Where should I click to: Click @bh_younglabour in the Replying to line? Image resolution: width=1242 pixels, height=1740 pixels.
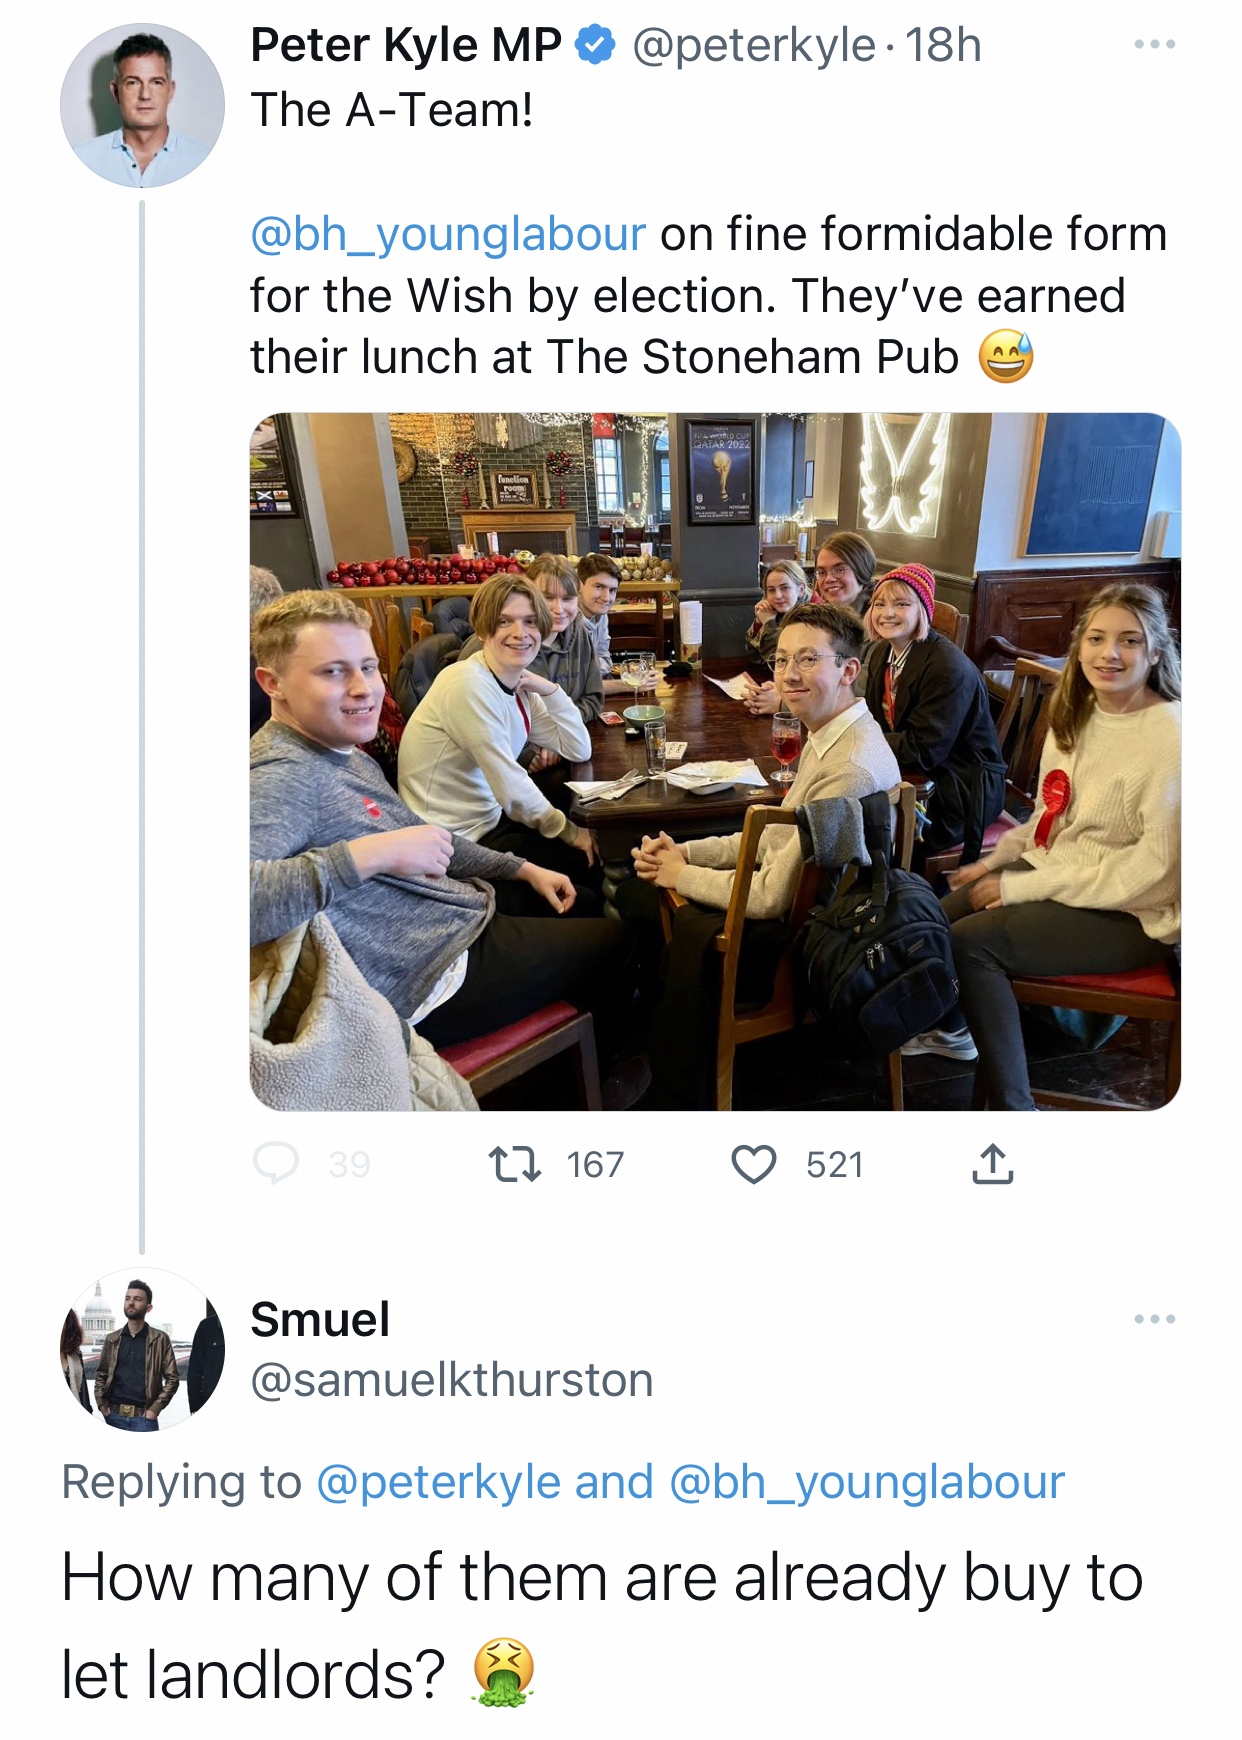point(866,1482)
